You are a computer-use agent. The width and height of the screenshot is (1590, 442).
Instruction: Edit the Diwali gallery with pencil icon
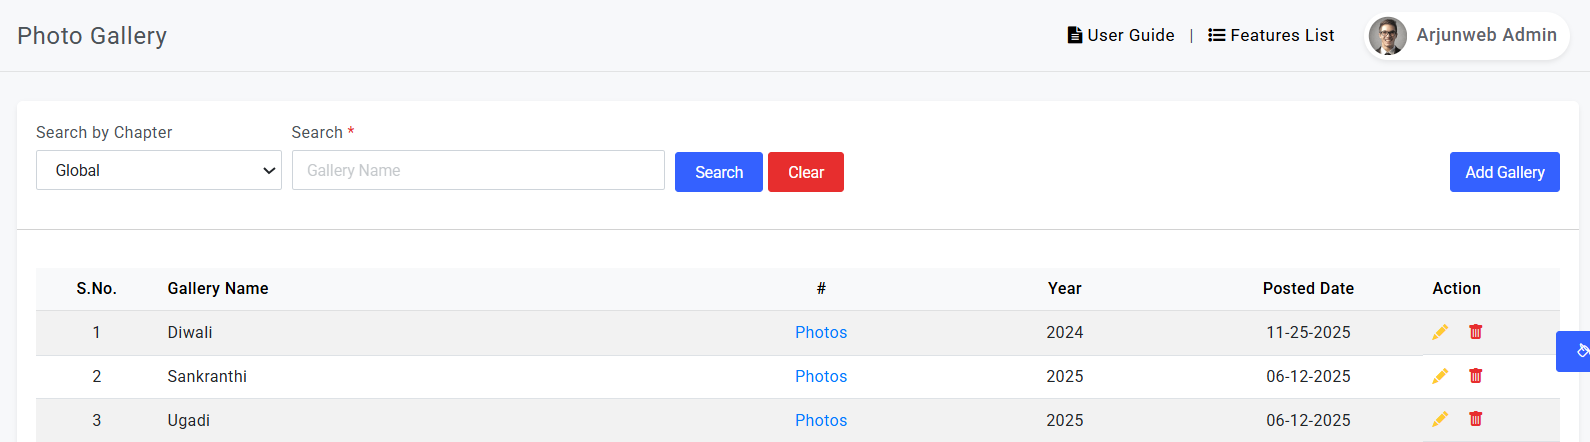coord(1440,332)
